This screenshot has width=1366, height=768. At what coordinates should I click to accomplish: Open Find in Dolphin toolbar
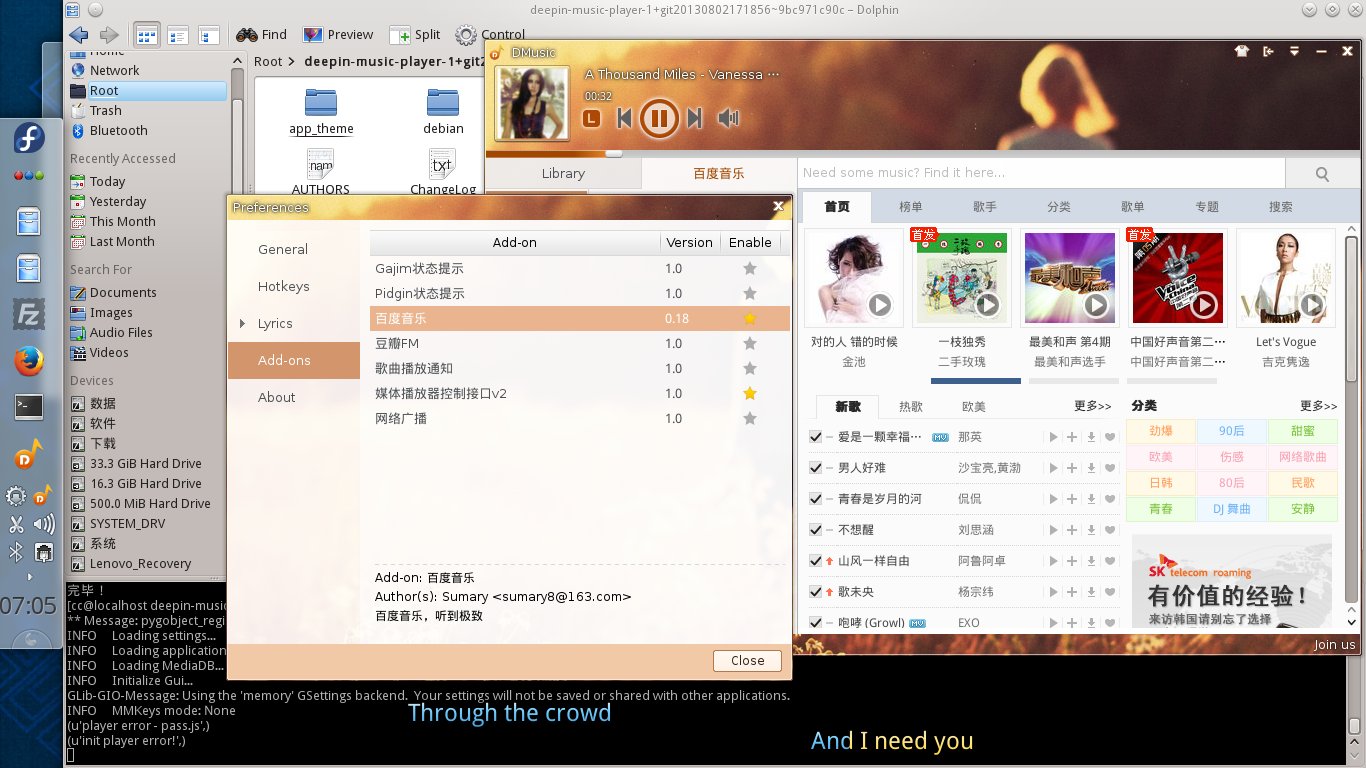tap(261, 35)
